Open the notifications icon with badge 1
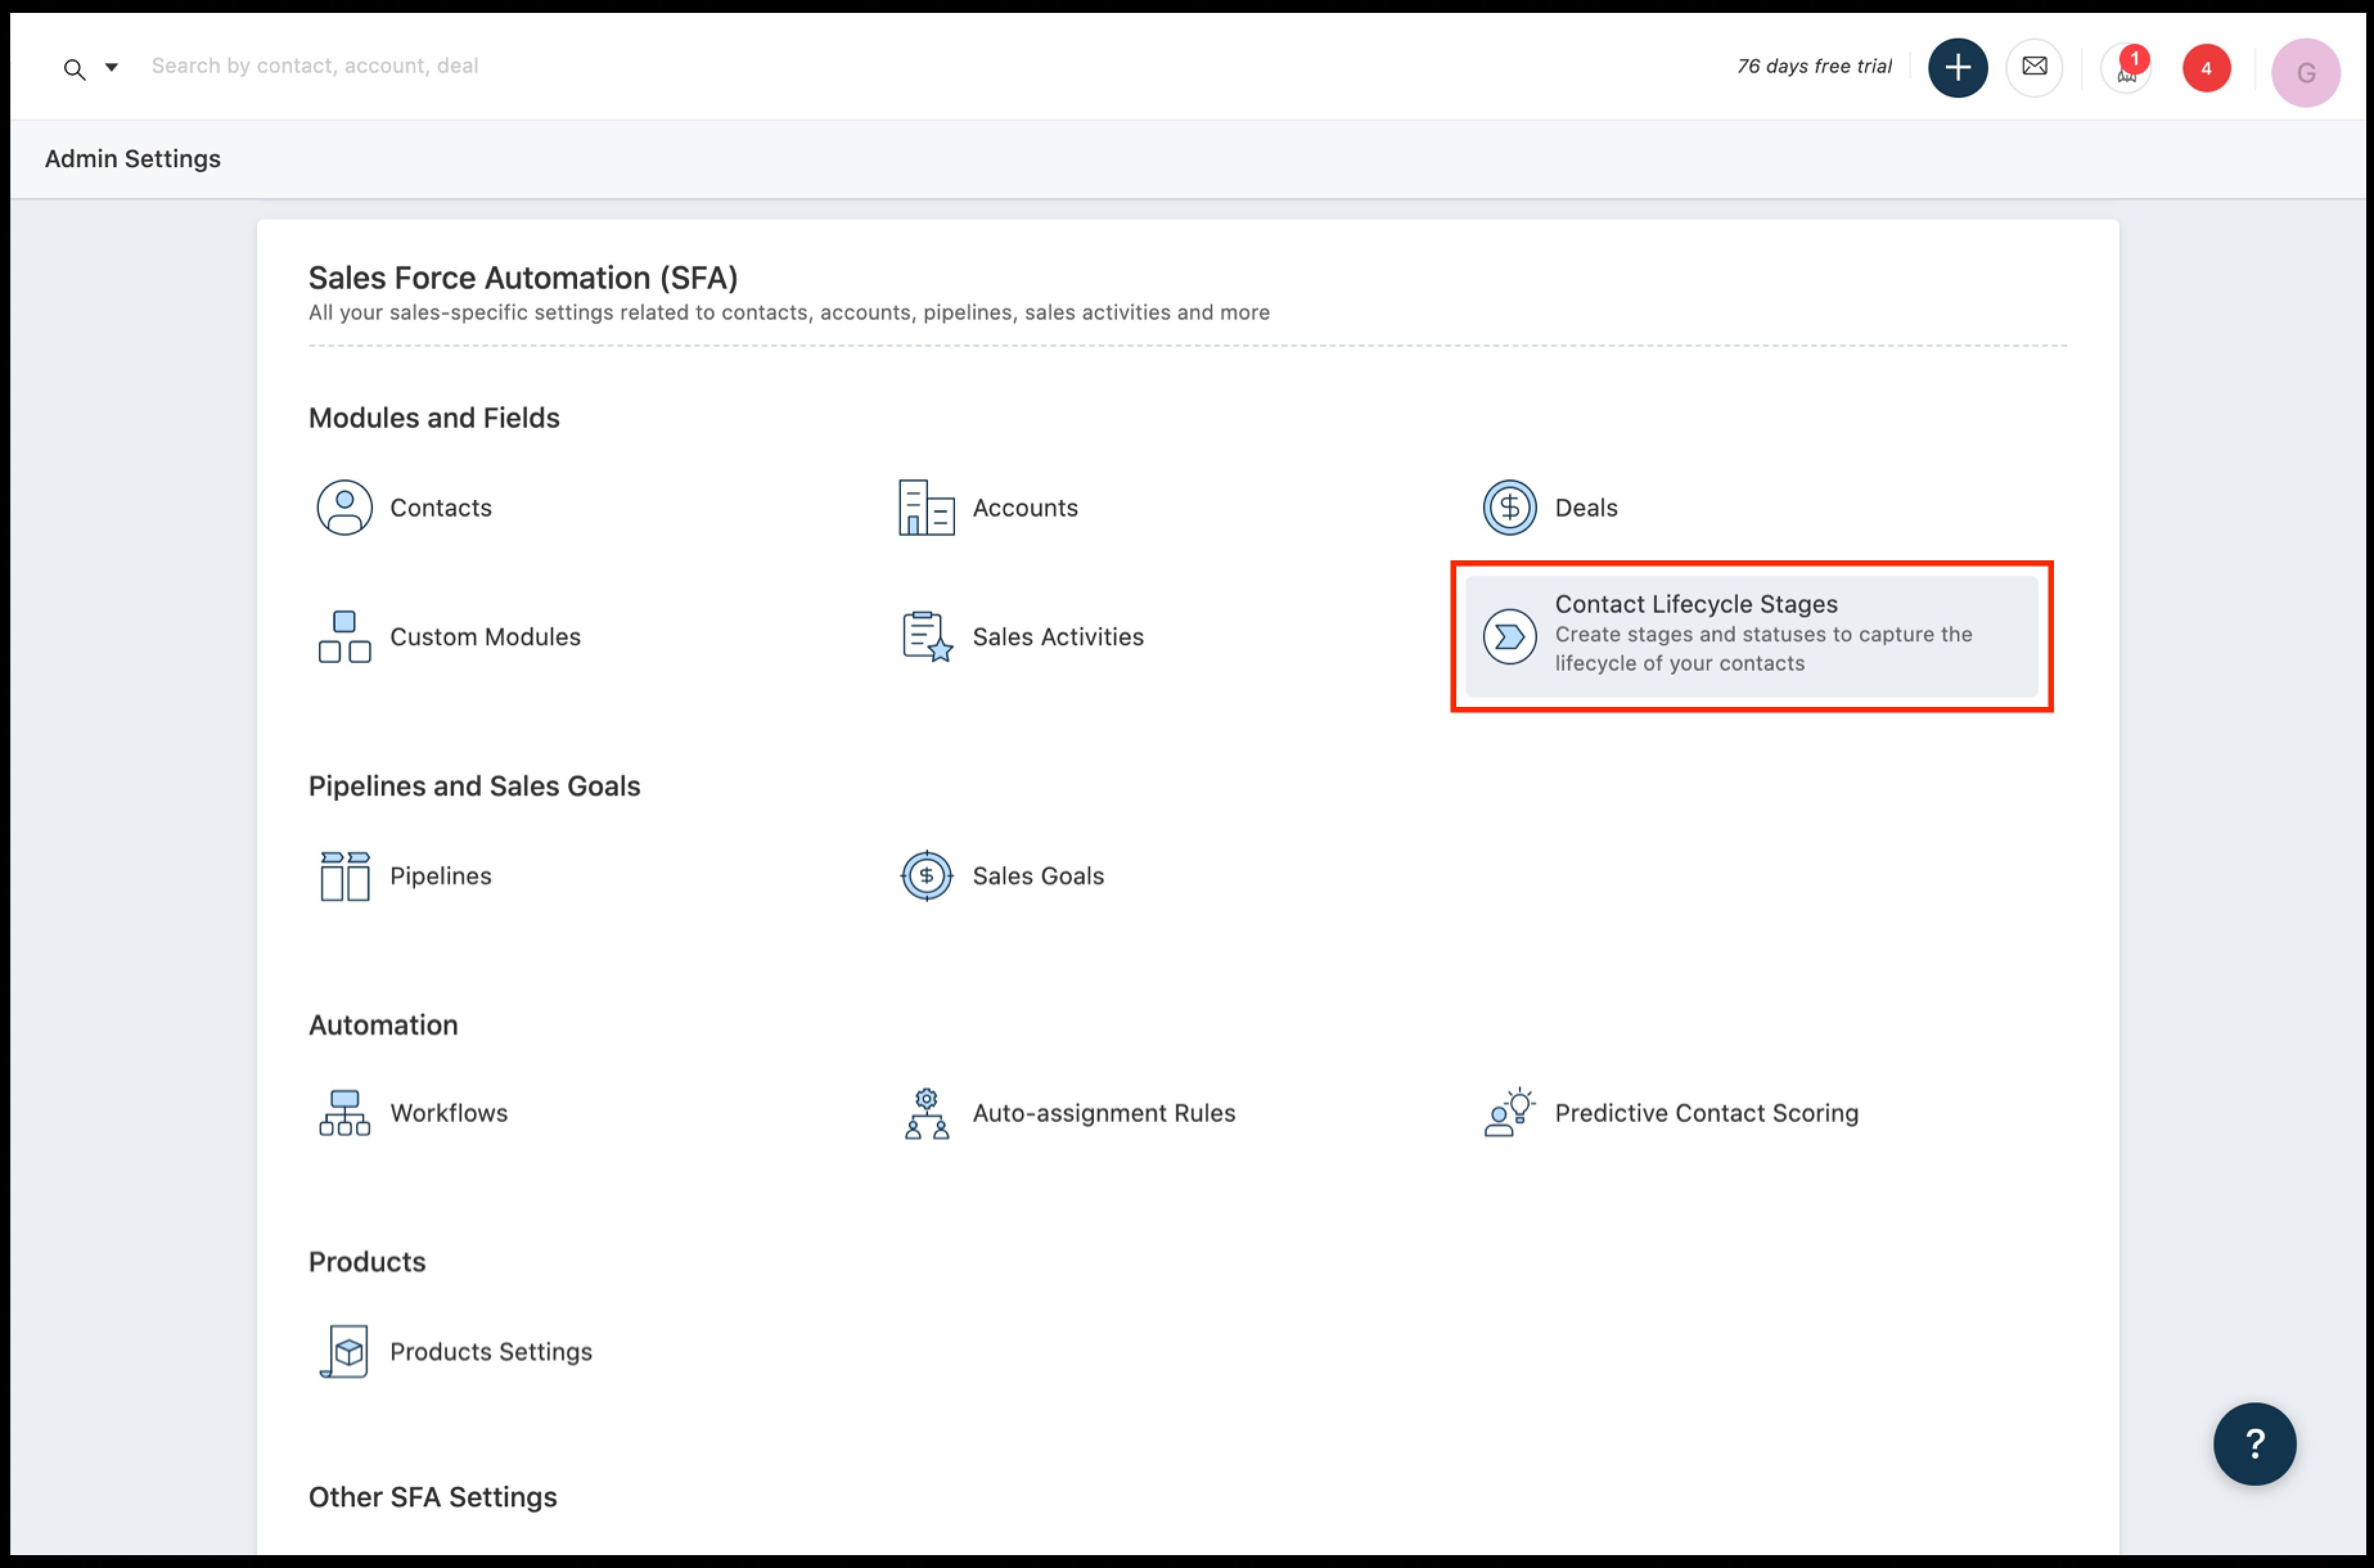The width and height of the screenshot is (2374, 1568). click(x=2126, y=69)
